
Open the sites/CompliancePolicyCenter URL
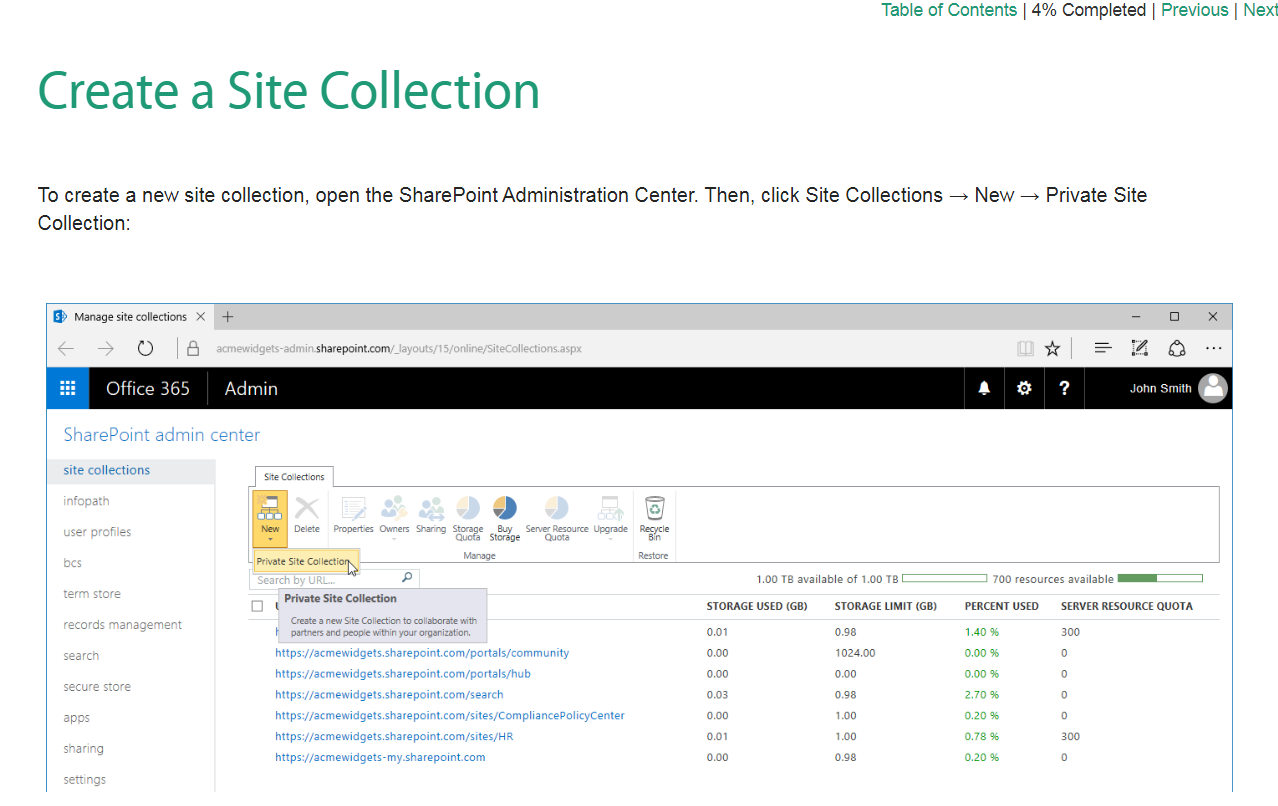(450, 716)
